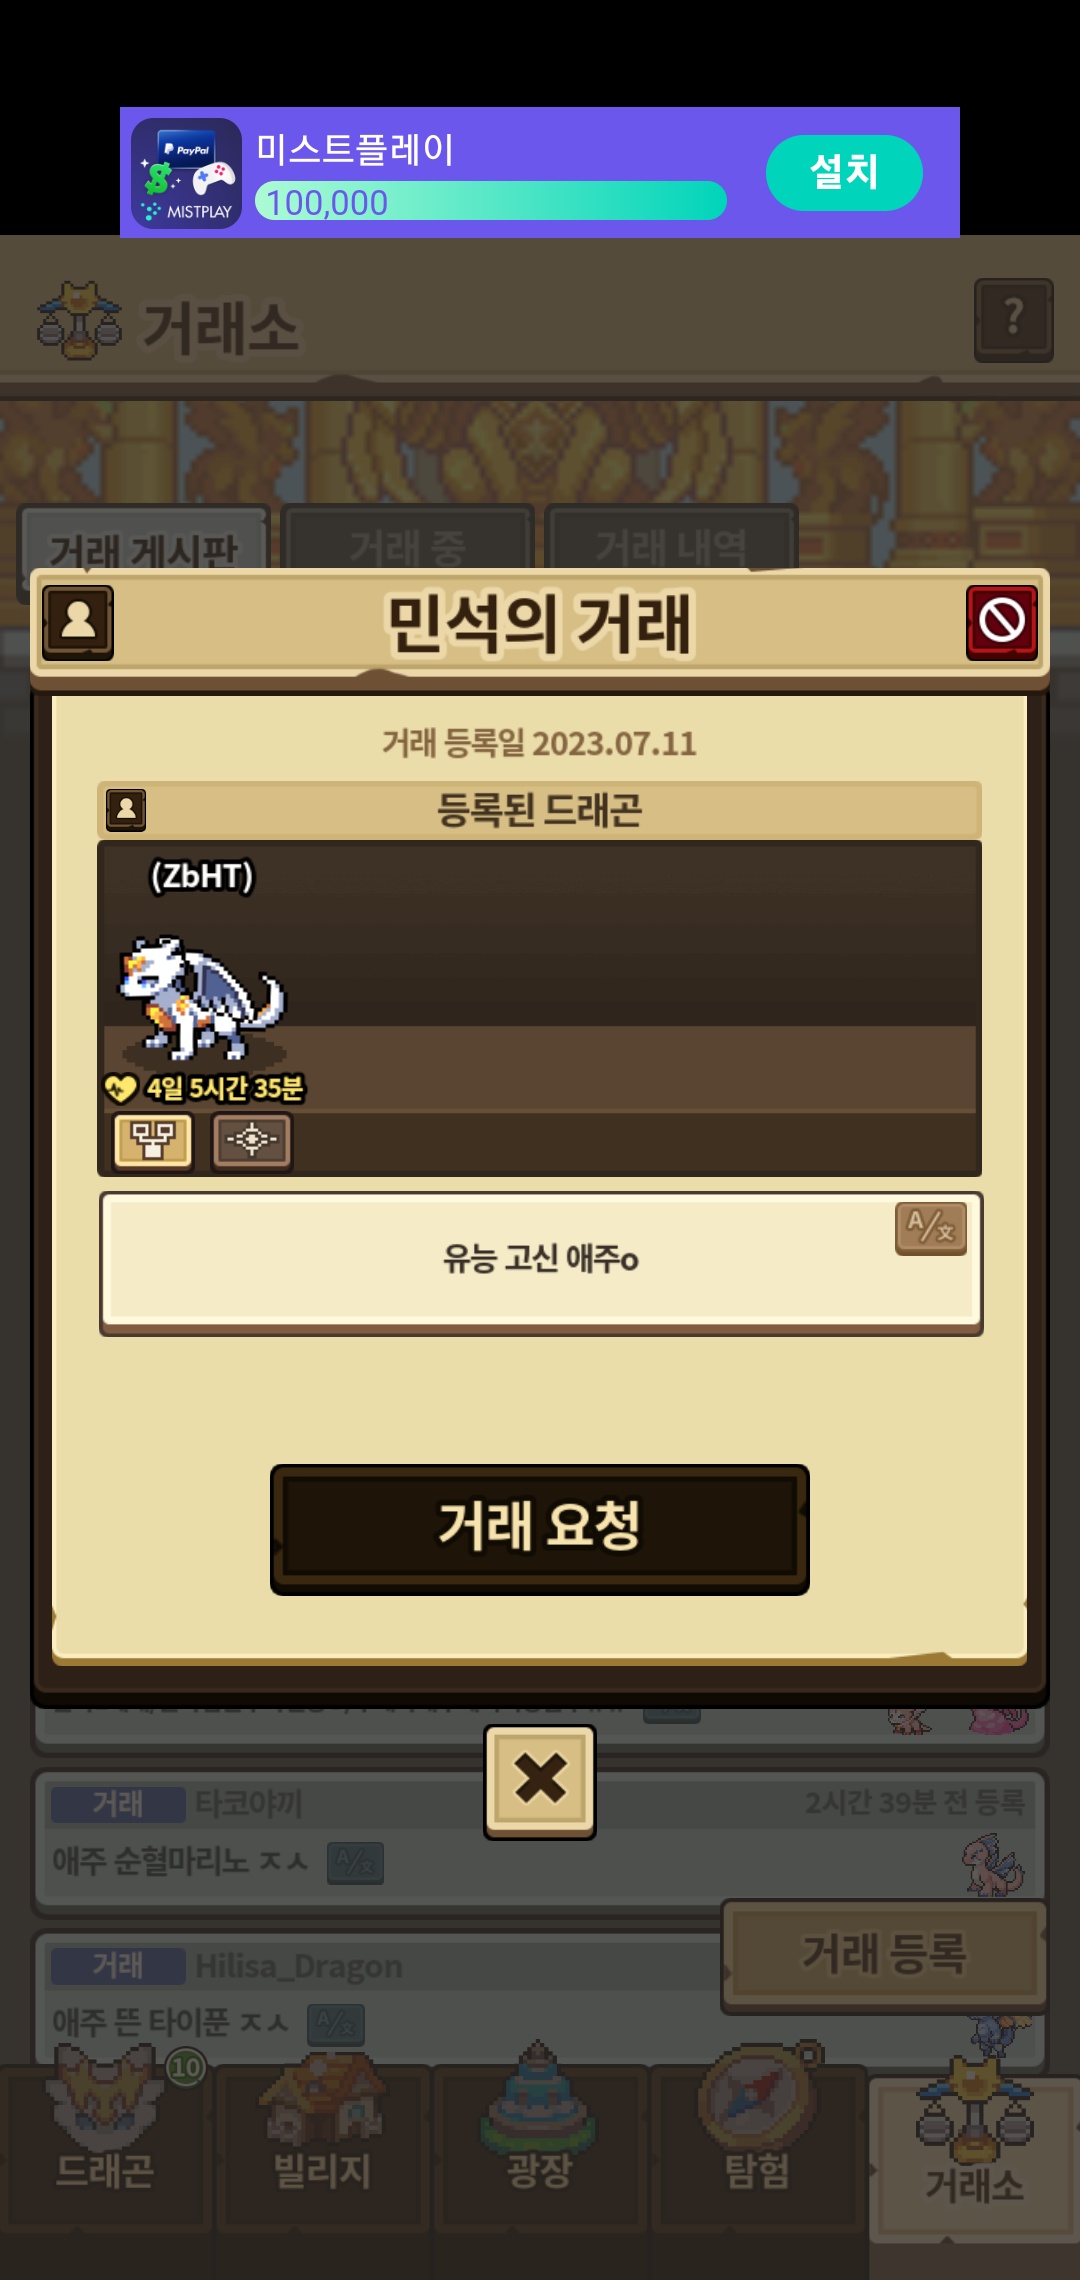Open the help question mark icon
1080x2280 pixels.
tap(1014, 320)
